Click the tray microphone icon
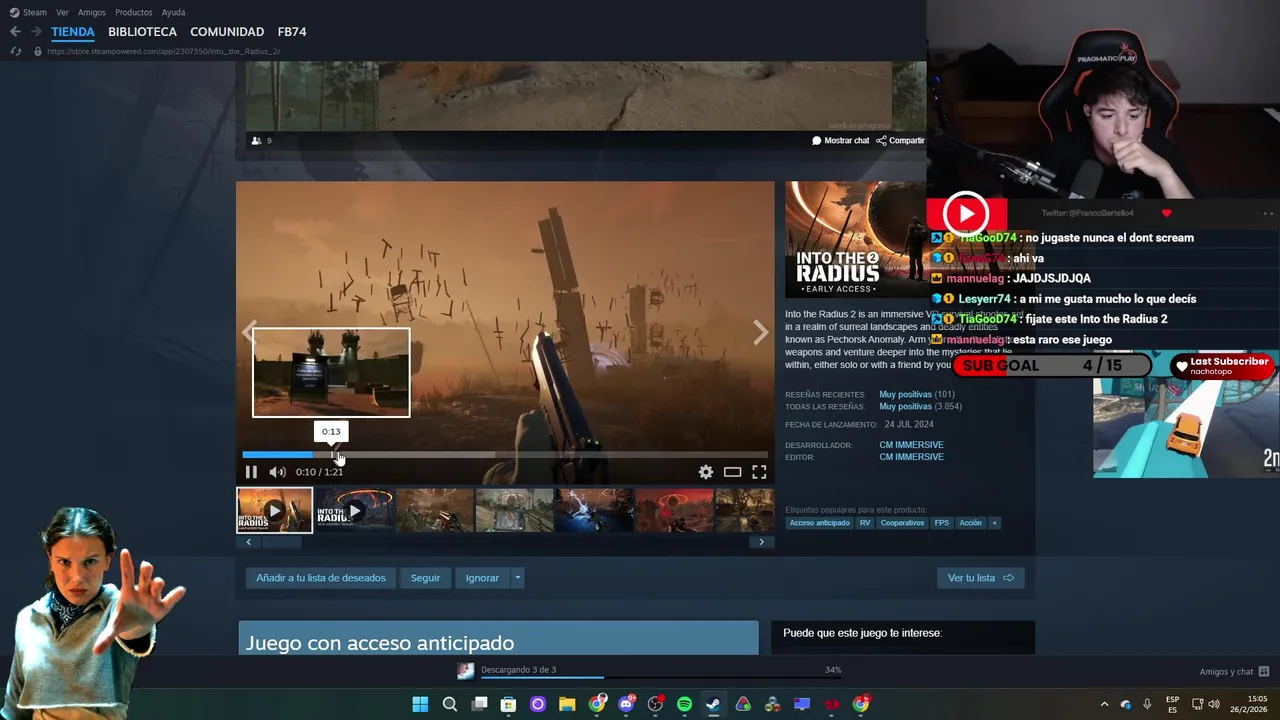The height and width of the screenshot is (720, 1280). [1147, 704]
